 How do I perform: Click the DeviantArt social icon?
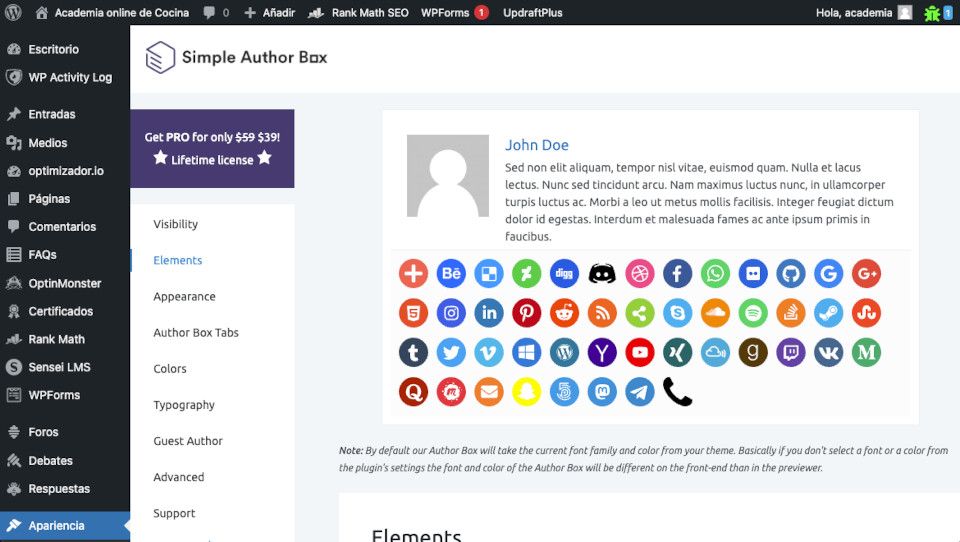click(x=527, y=273)
